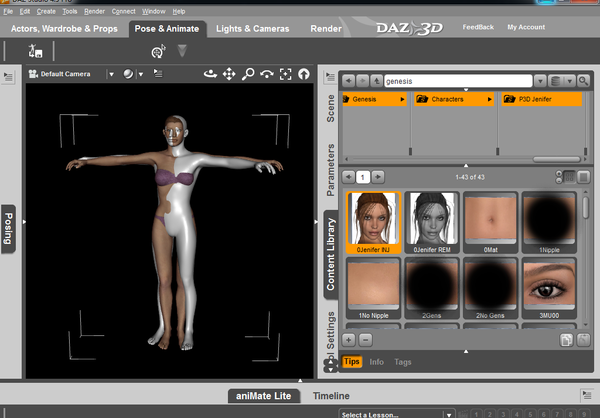Screen dimensions: 600x418
Task: Expand the draw style dropdown arrow
Action: (x=140, y=74)
